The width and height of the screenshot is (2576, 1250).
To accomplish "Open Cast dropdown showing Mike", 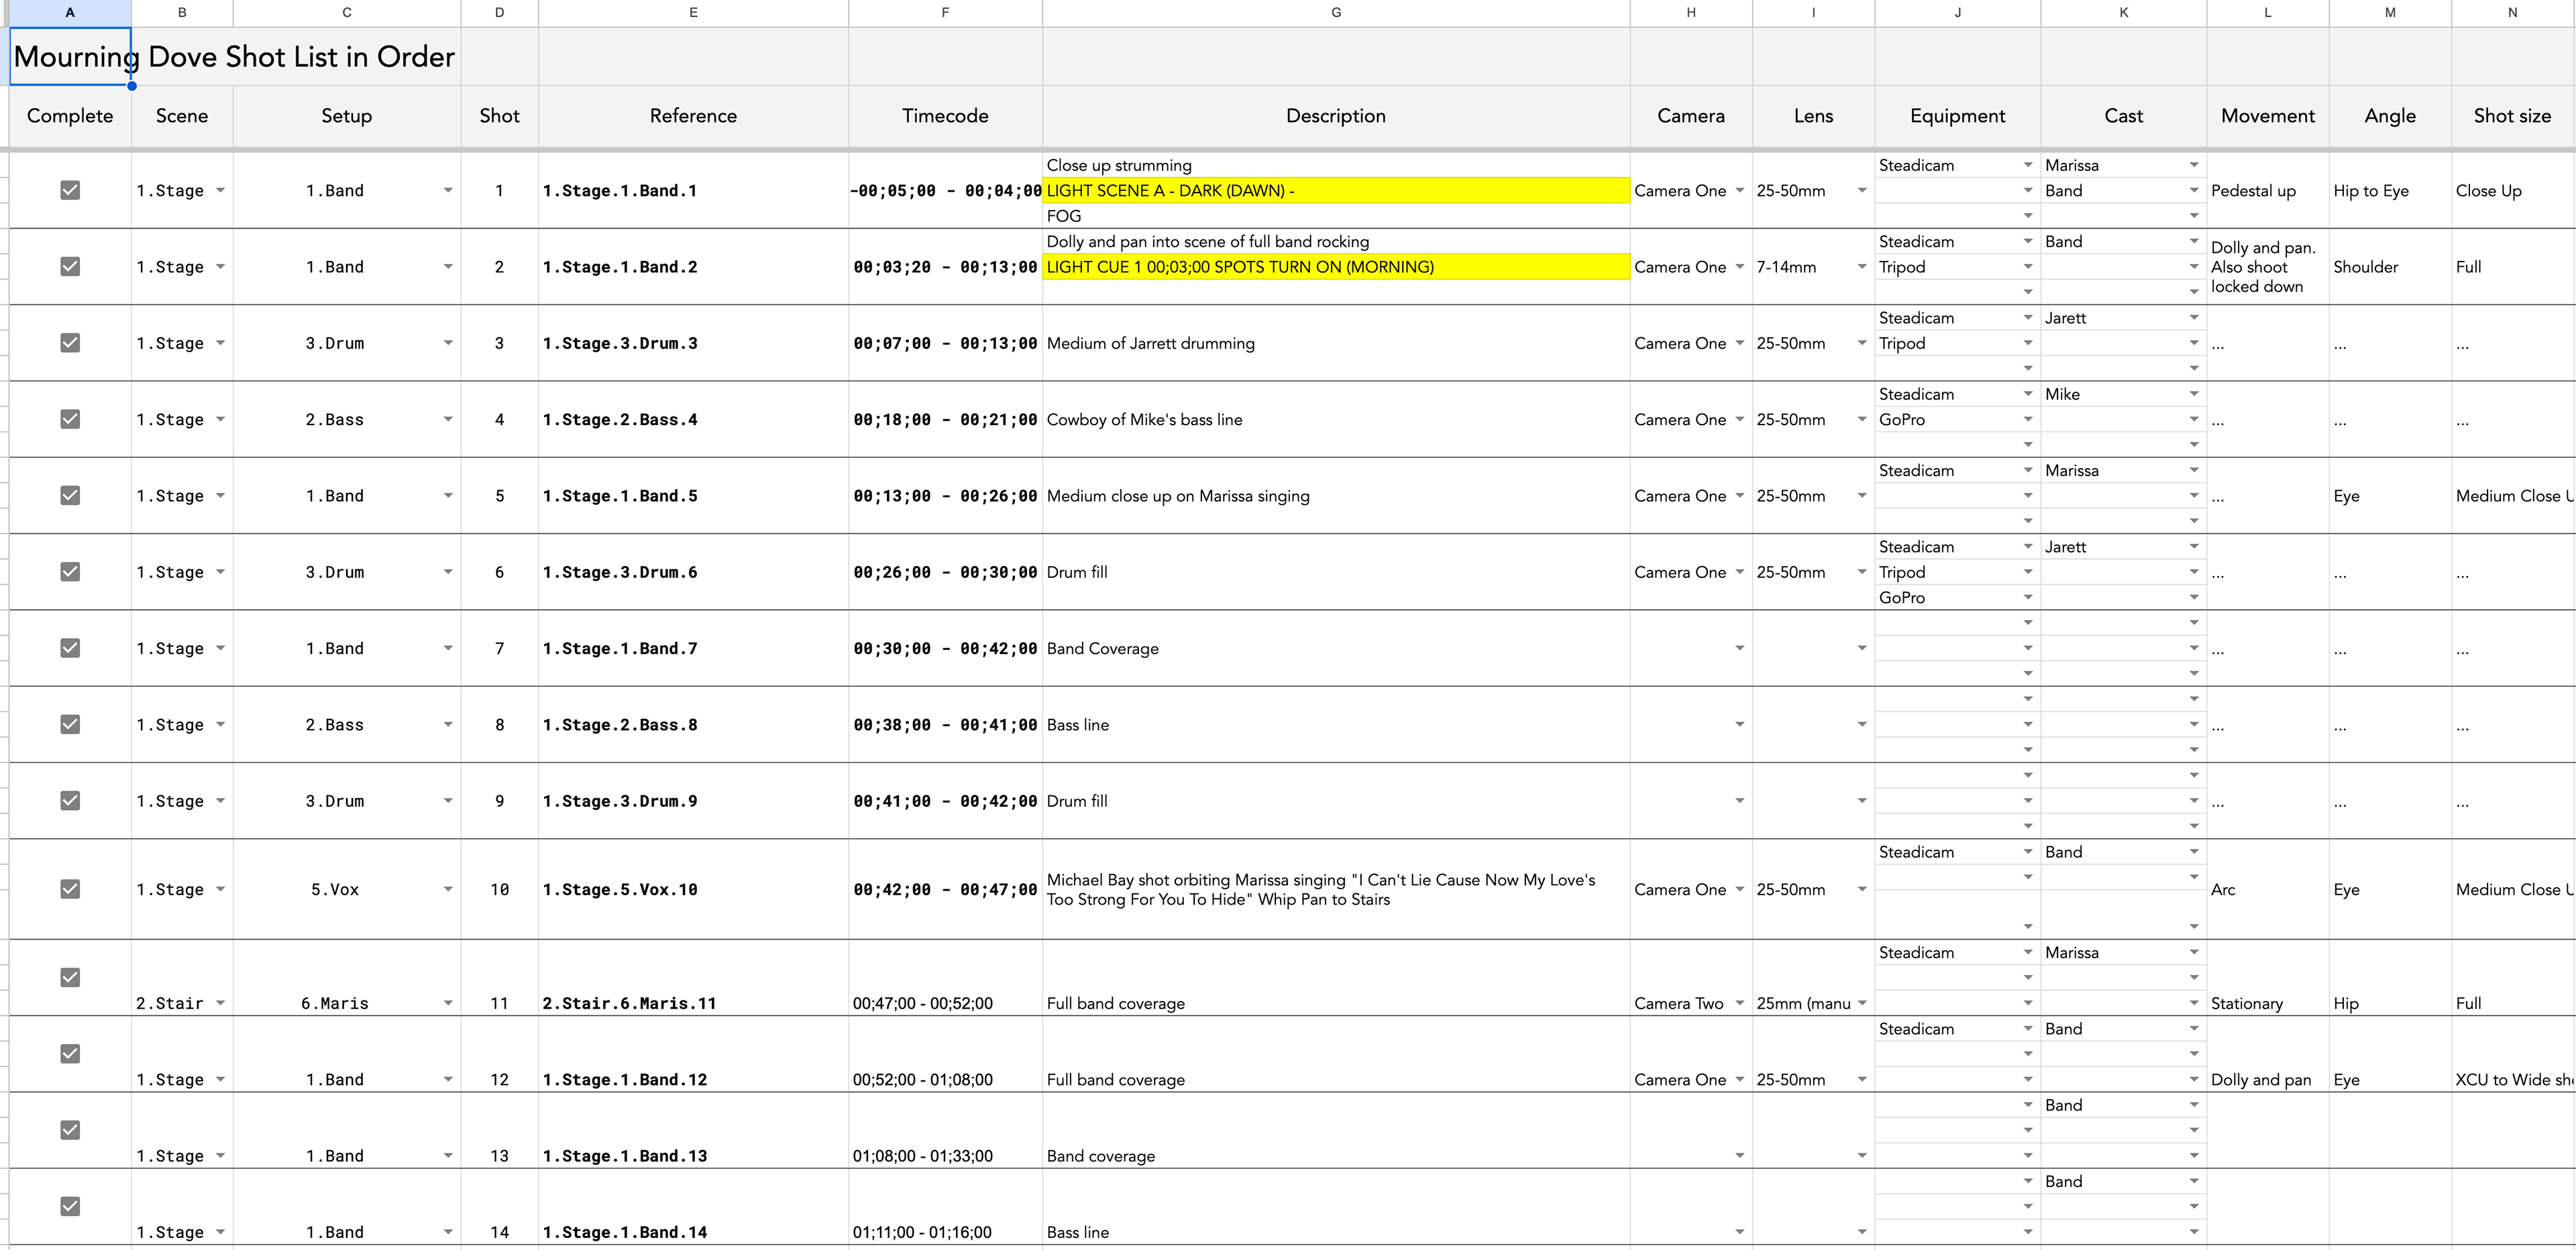I will point(2194,394).
